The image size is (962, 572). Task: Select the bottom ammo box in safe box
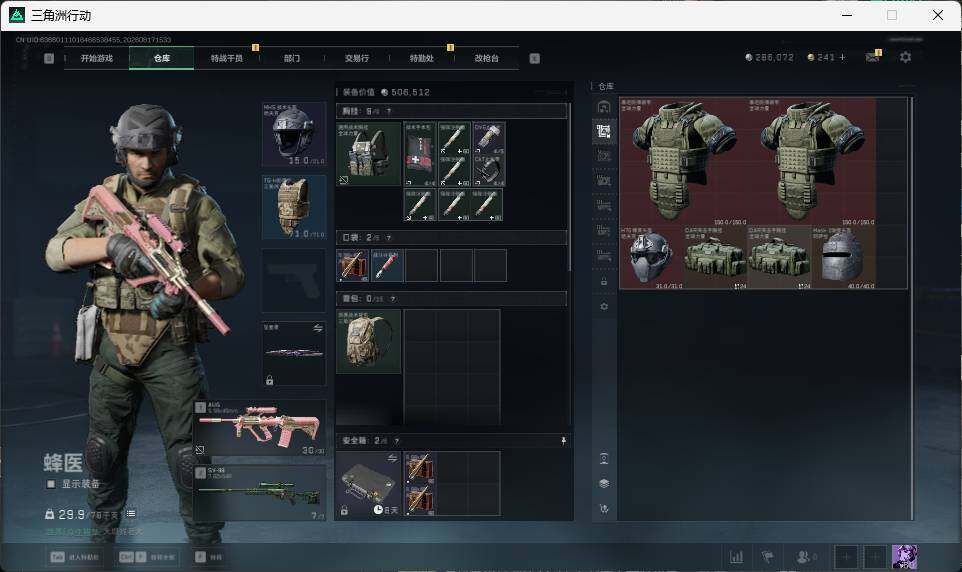coord(420,500)
